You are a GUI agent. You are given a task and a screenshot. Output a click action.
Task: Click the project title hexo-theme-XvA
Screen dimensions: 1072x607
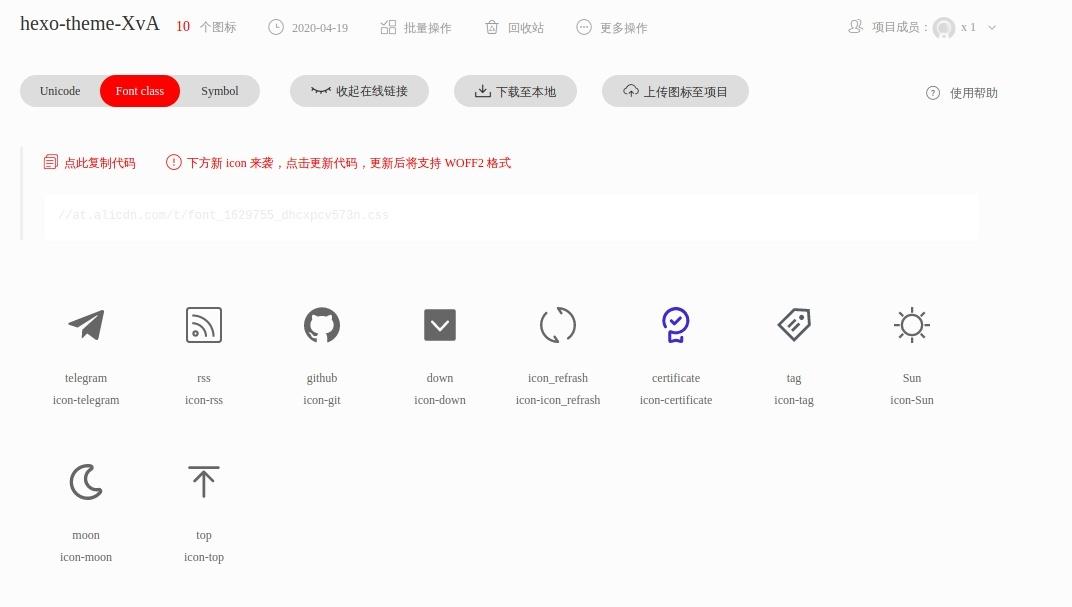tap(90, 23)
